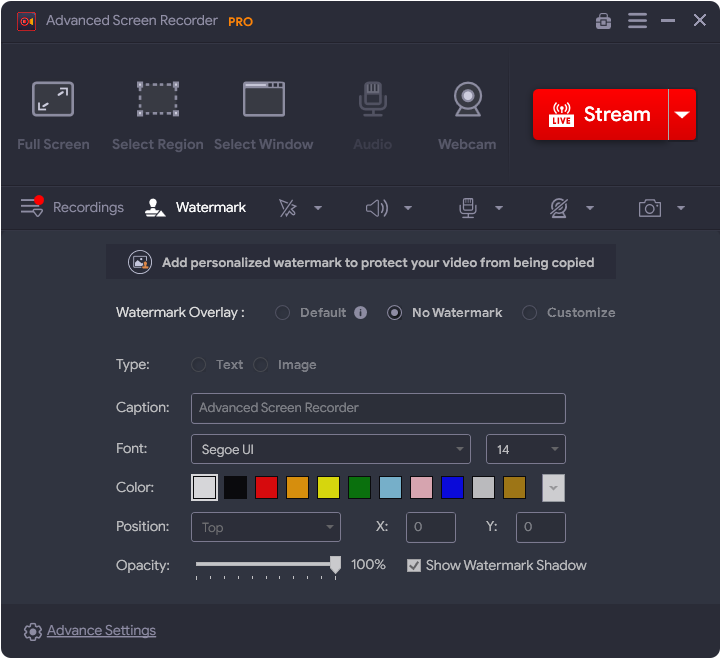Enable the Webcam icon
Image resolution: width=722 pixels, height=660 pixels.
pyautogui.click(x=467, y=101)
